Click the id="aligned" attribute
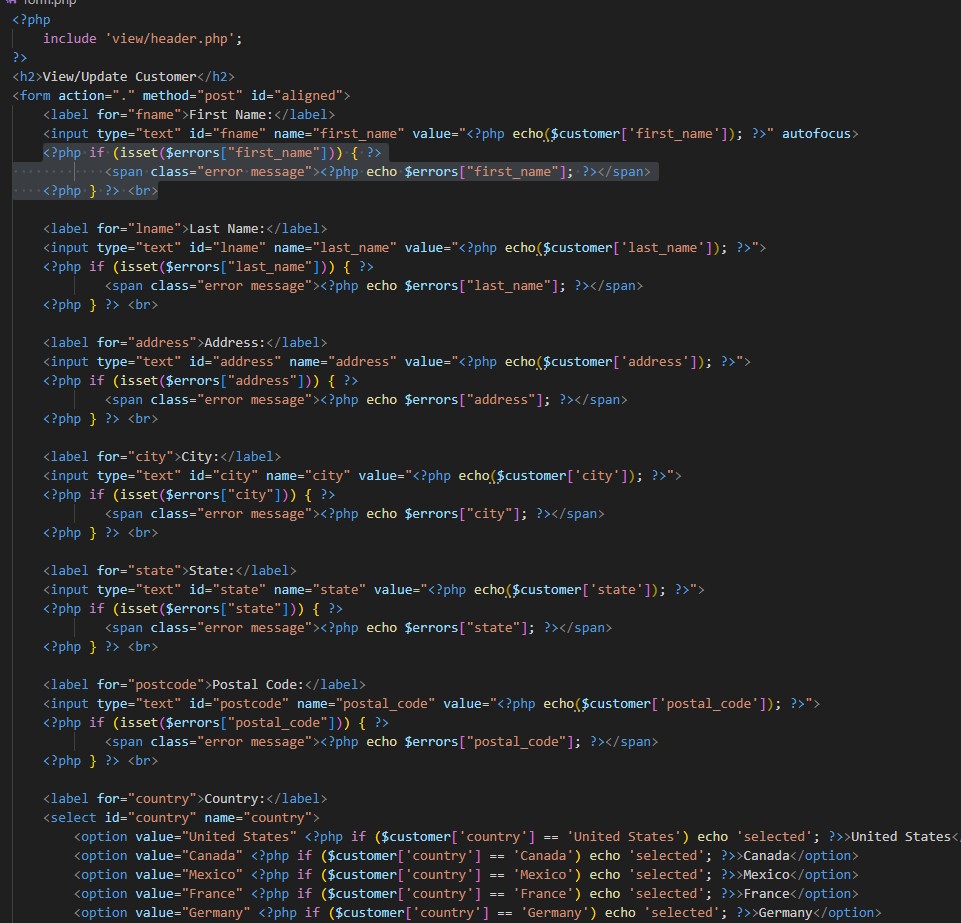 [297, 96]
